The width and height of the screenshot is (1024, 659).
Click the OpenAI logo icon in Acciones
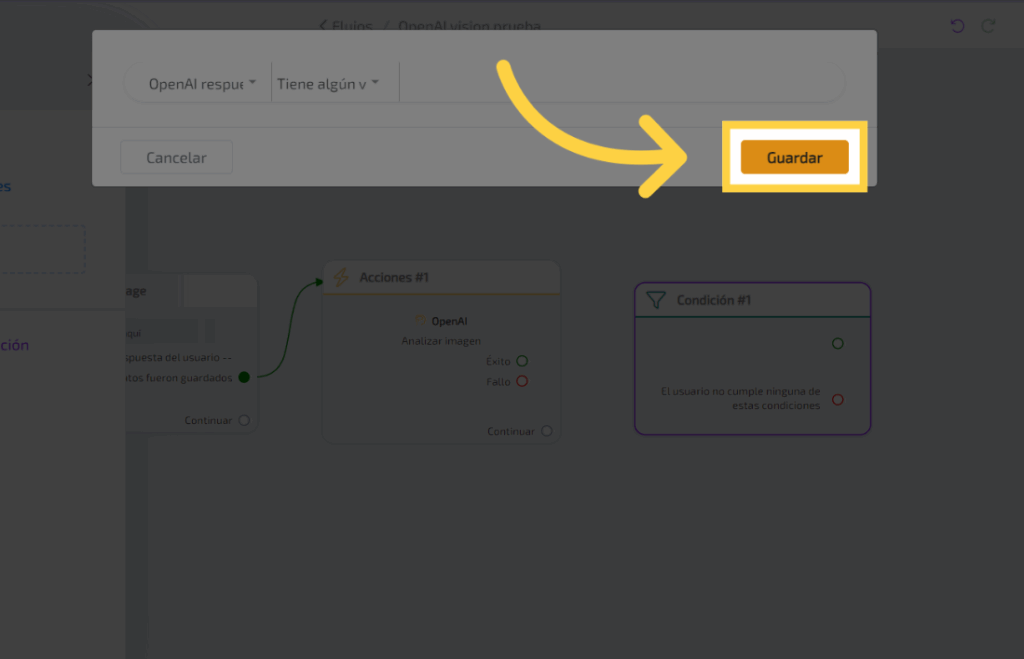tap(421, 321)
